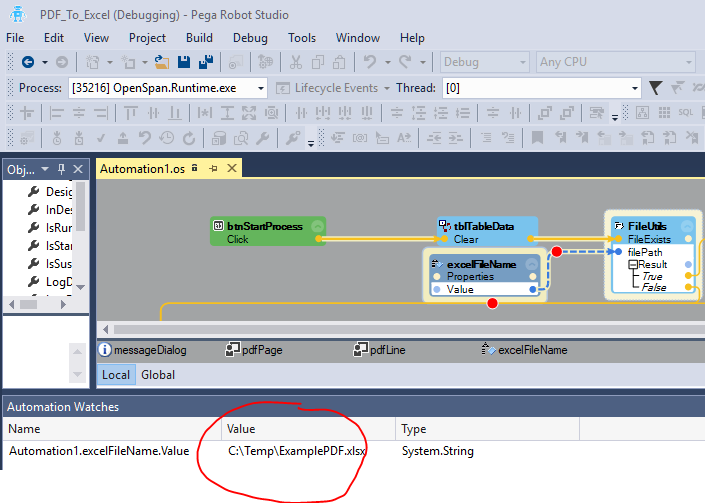This screenshot has width=705, height=503.
Task: Pin the Automation1.os tab
Action: coord(214,169)
